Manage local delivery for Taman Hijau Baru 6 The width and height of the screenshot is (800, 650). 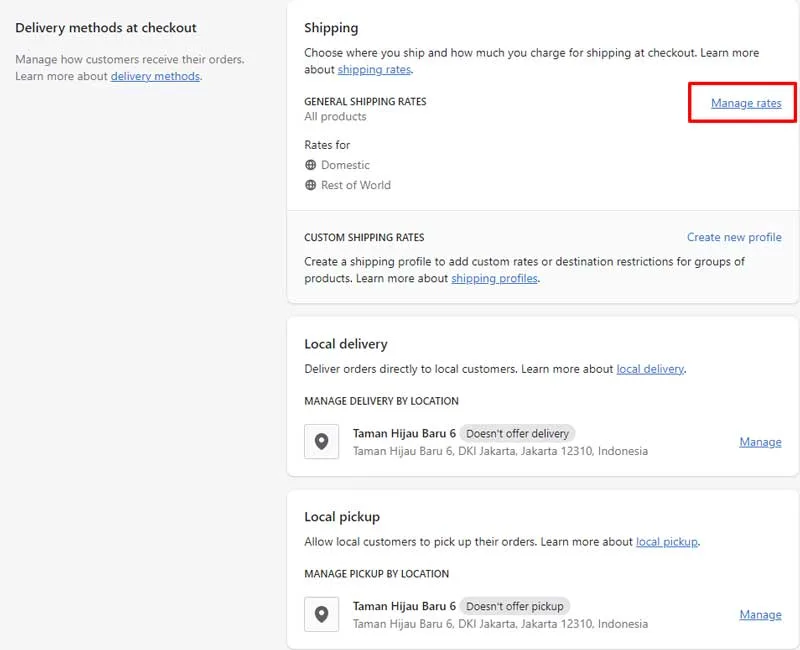point(760,442)
